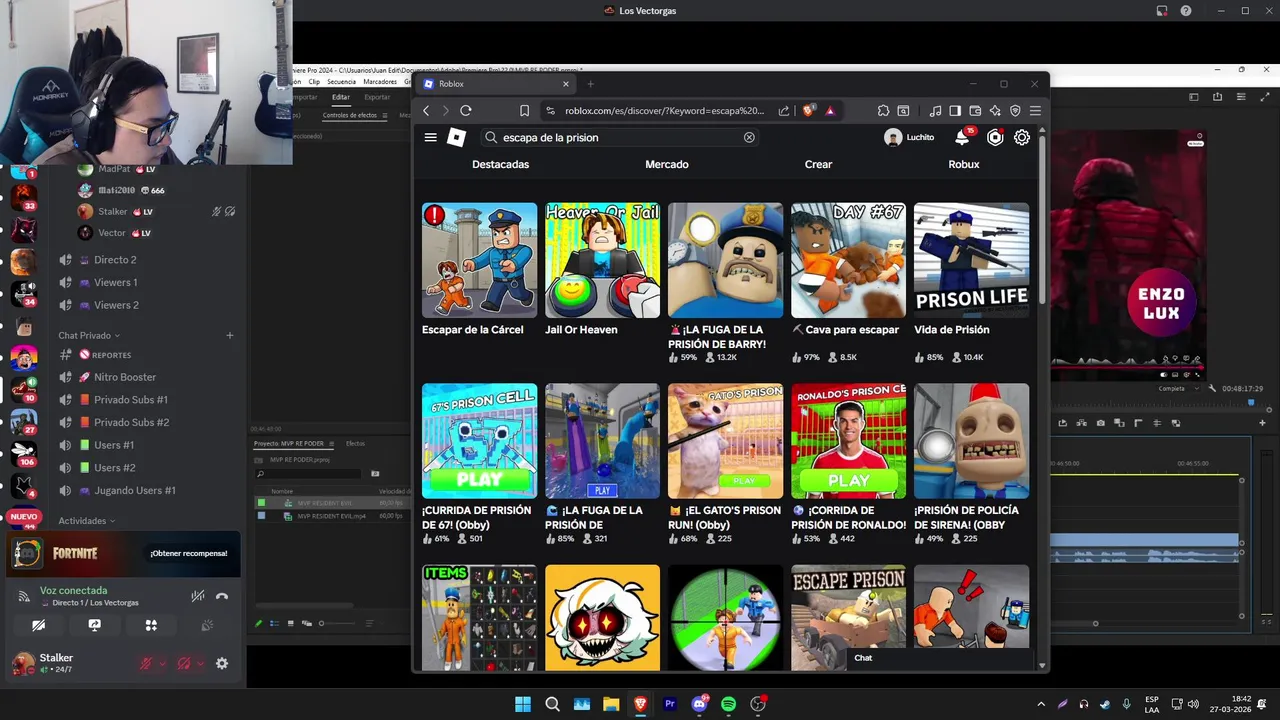Reload the Roblox page in browser
Screen dimensions: 1280x720
[x=466, y=110]
